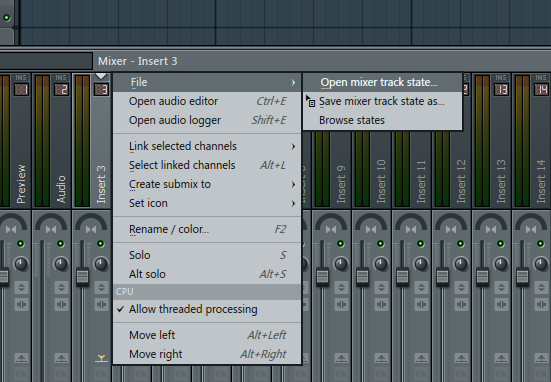Choose Move right in the menu
551x382 pixels.
tap(207, 354)
